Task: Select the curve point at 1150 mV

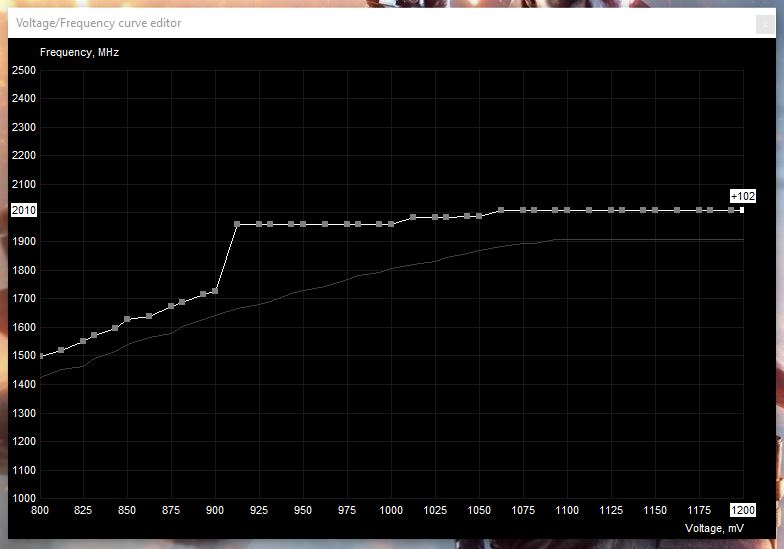Action: tap(655, 210)
